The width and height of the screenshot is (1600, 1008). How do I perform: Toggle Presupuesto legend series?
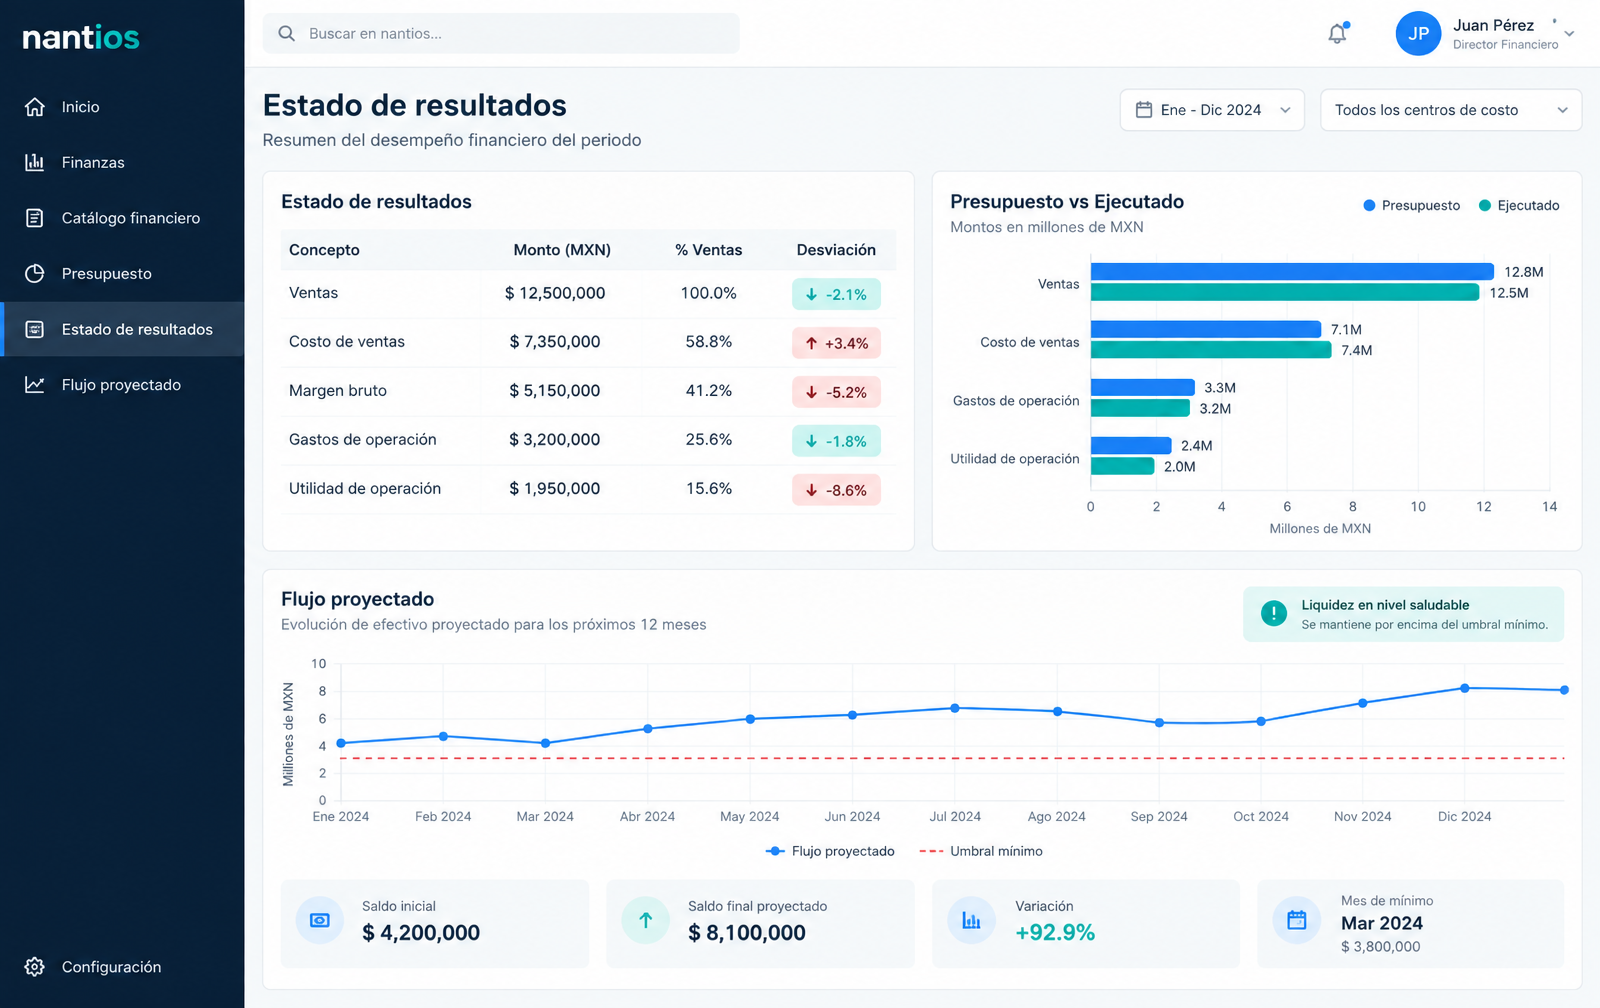click(1411, 206)
